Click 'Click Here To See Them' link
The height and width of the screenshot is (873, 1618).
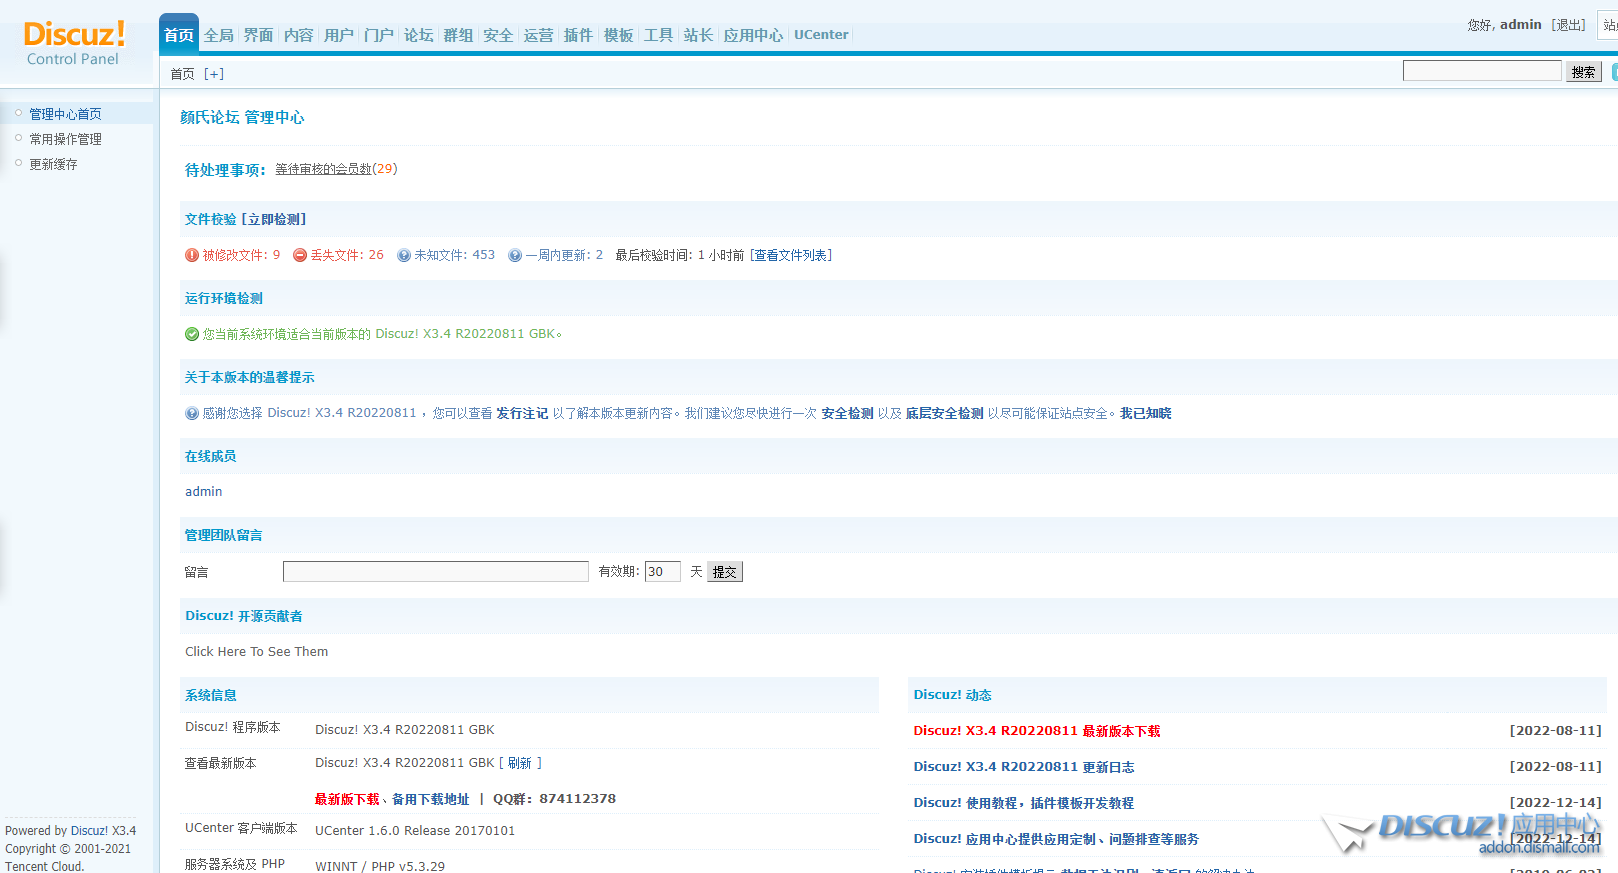point(256,651)
